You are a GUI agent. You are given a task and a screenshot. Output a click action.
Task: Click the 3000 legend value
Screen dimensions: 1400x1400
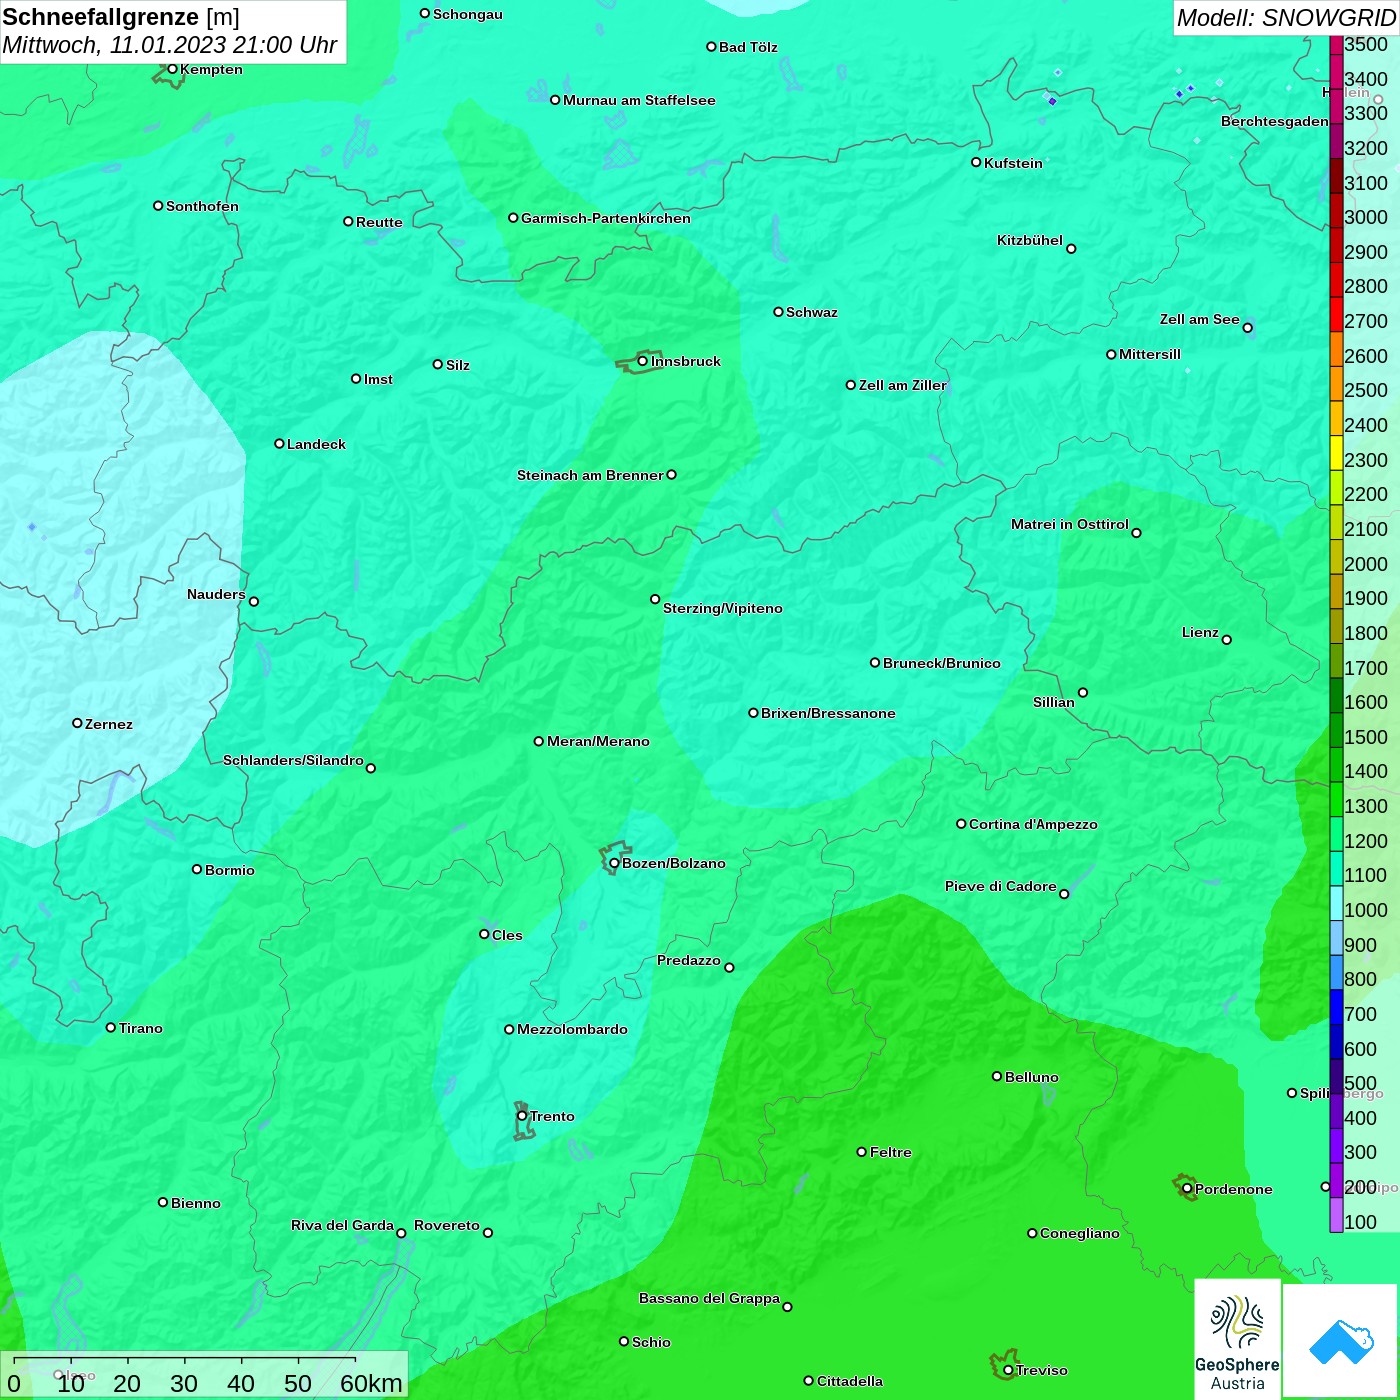tap(1366, 217)
